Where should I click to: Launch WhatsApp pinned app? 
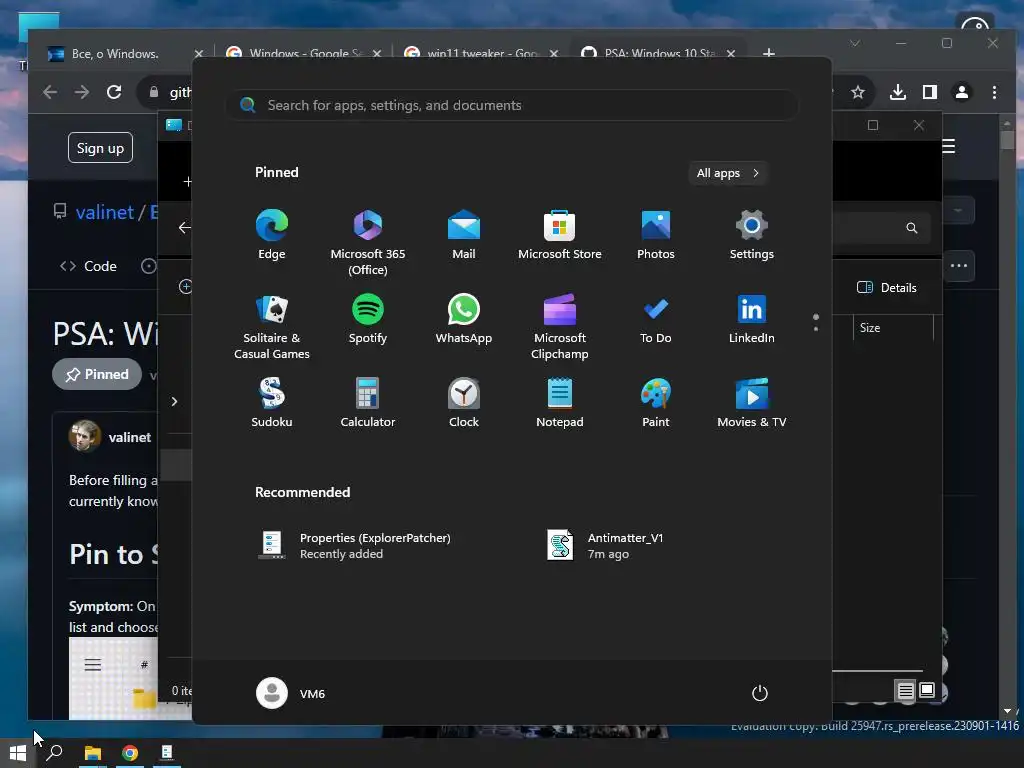pyautogui.click(x=464, y=319)
